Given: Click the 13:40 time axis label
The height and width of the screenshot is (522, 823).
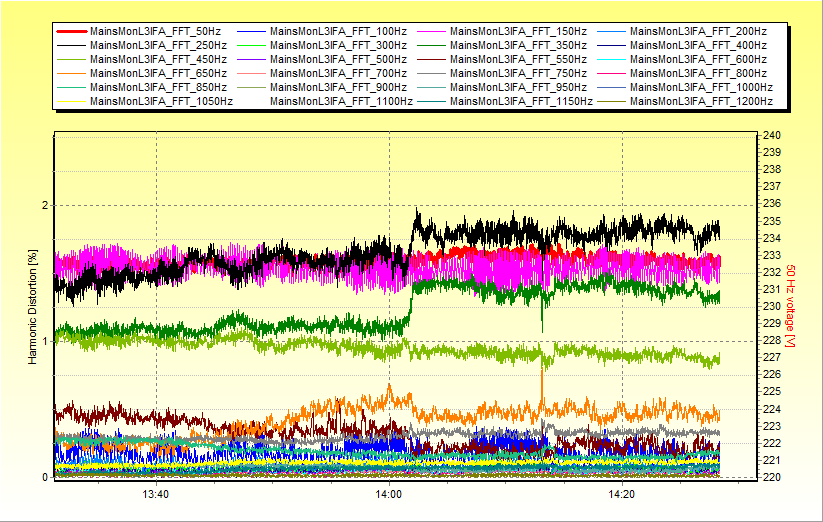Looking at the screenshot, I should [x=155, y=494].
